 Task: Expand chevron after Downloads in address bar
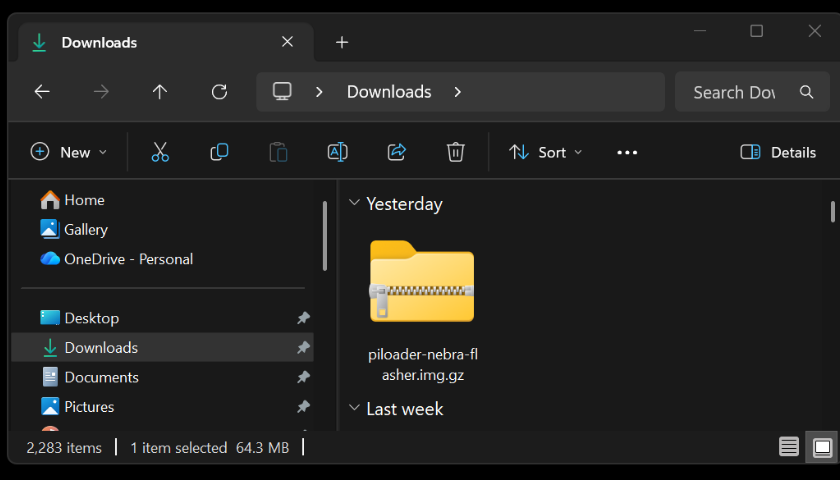[x=458, y=92]
